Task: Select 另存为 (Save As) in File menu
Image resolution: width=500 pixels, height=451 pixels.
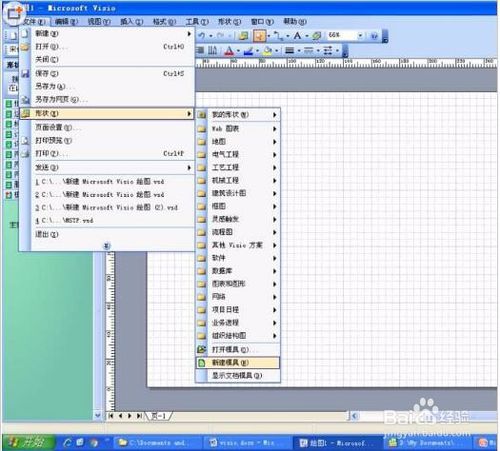Action: click(107, 86)
